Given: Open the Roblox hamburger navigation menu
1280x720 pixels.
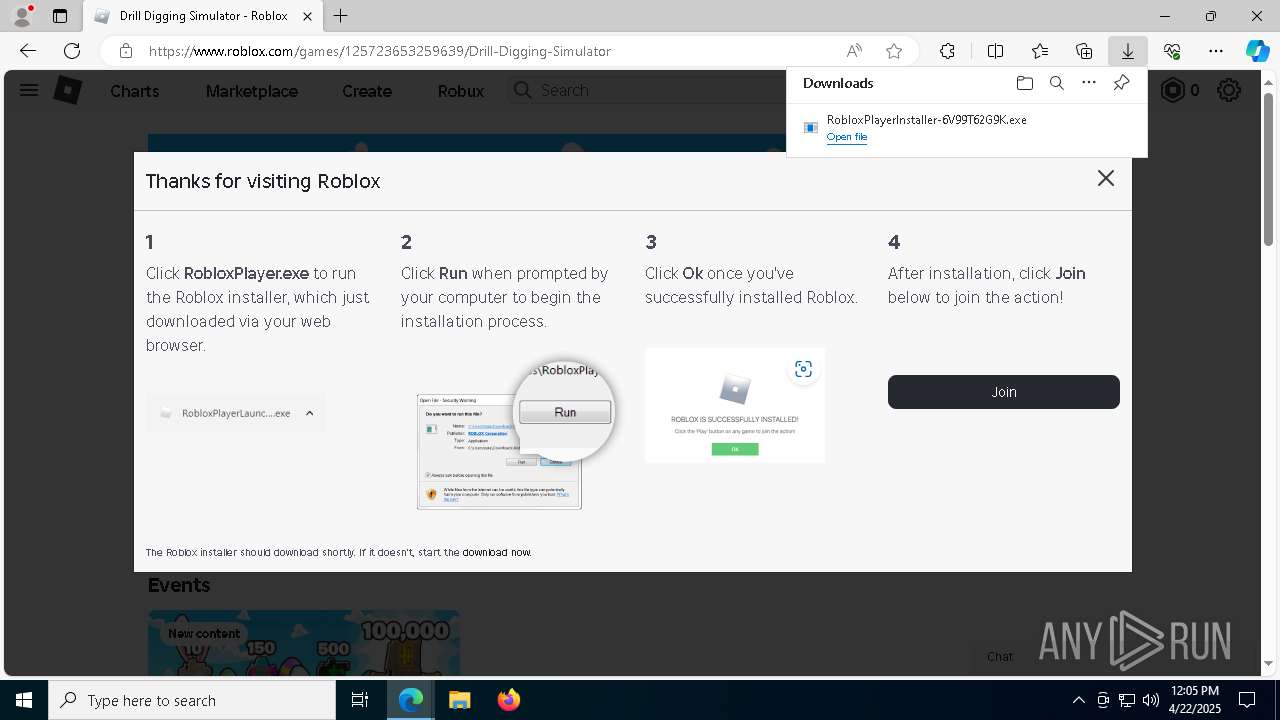Looking at the screenshot, I should pos(29,90).
